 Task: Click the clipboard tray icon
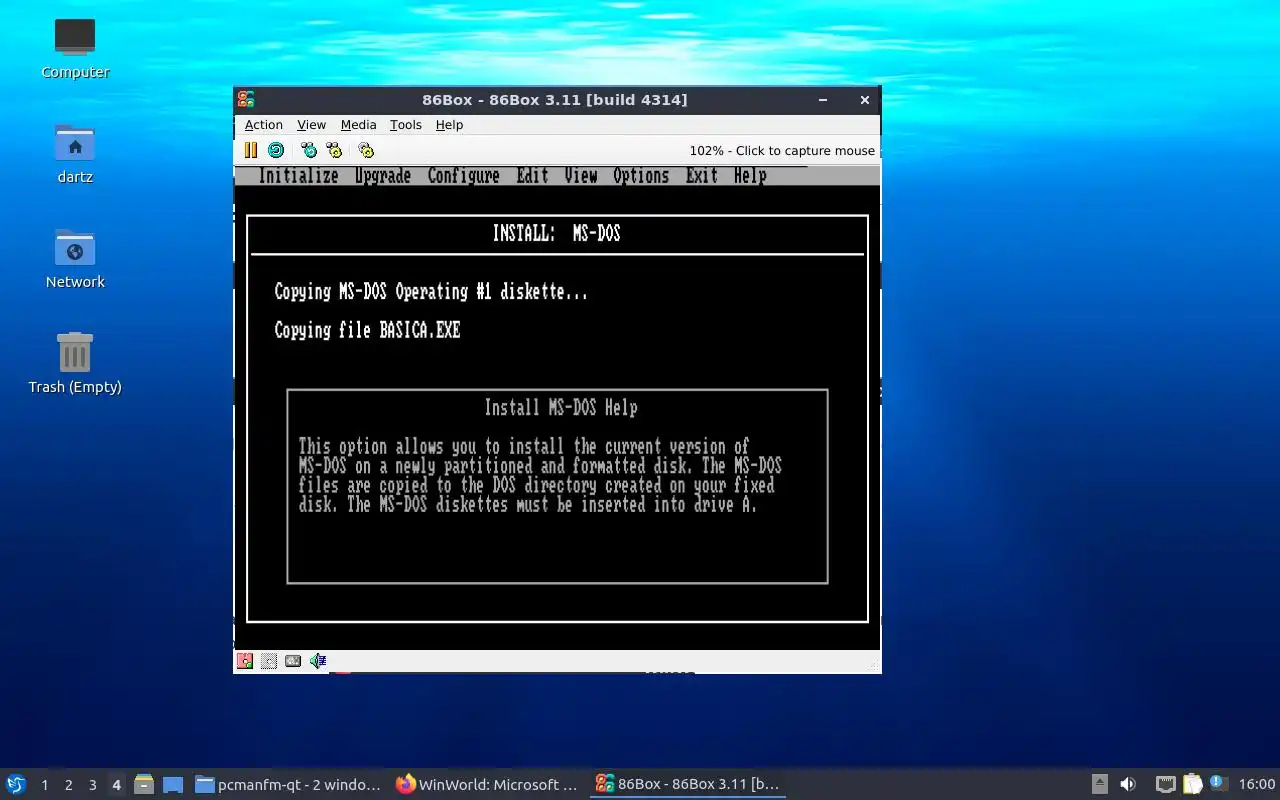(x=1192, y=784)
